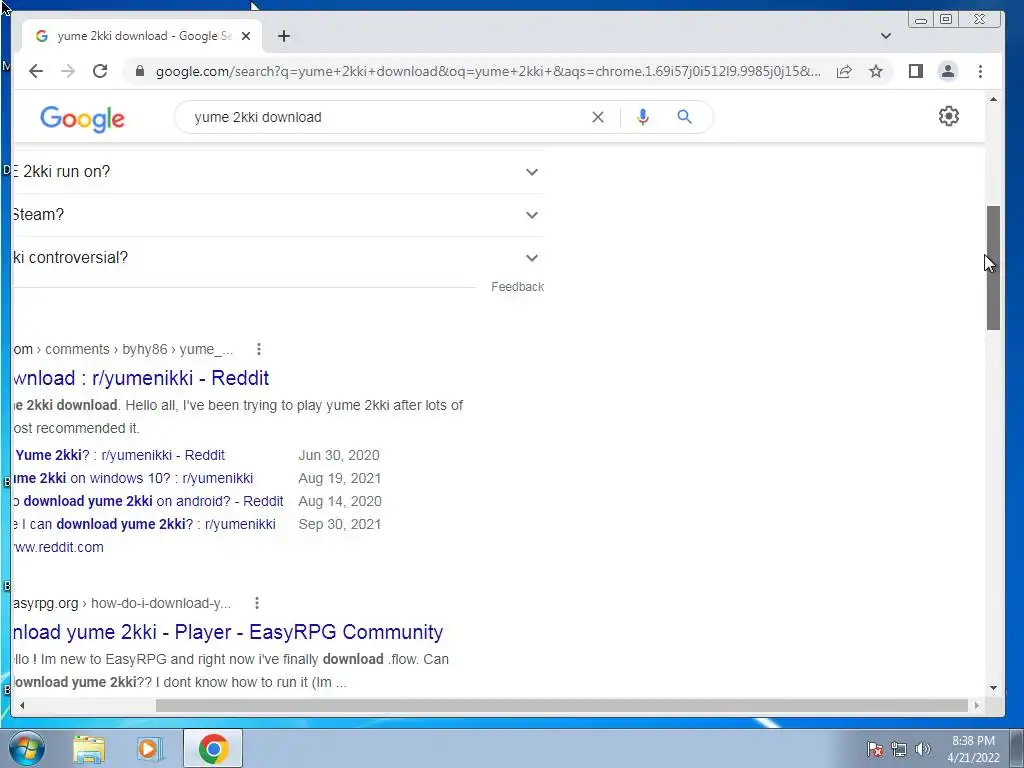Expand the "2kki run on?" question

coord(278,172)
